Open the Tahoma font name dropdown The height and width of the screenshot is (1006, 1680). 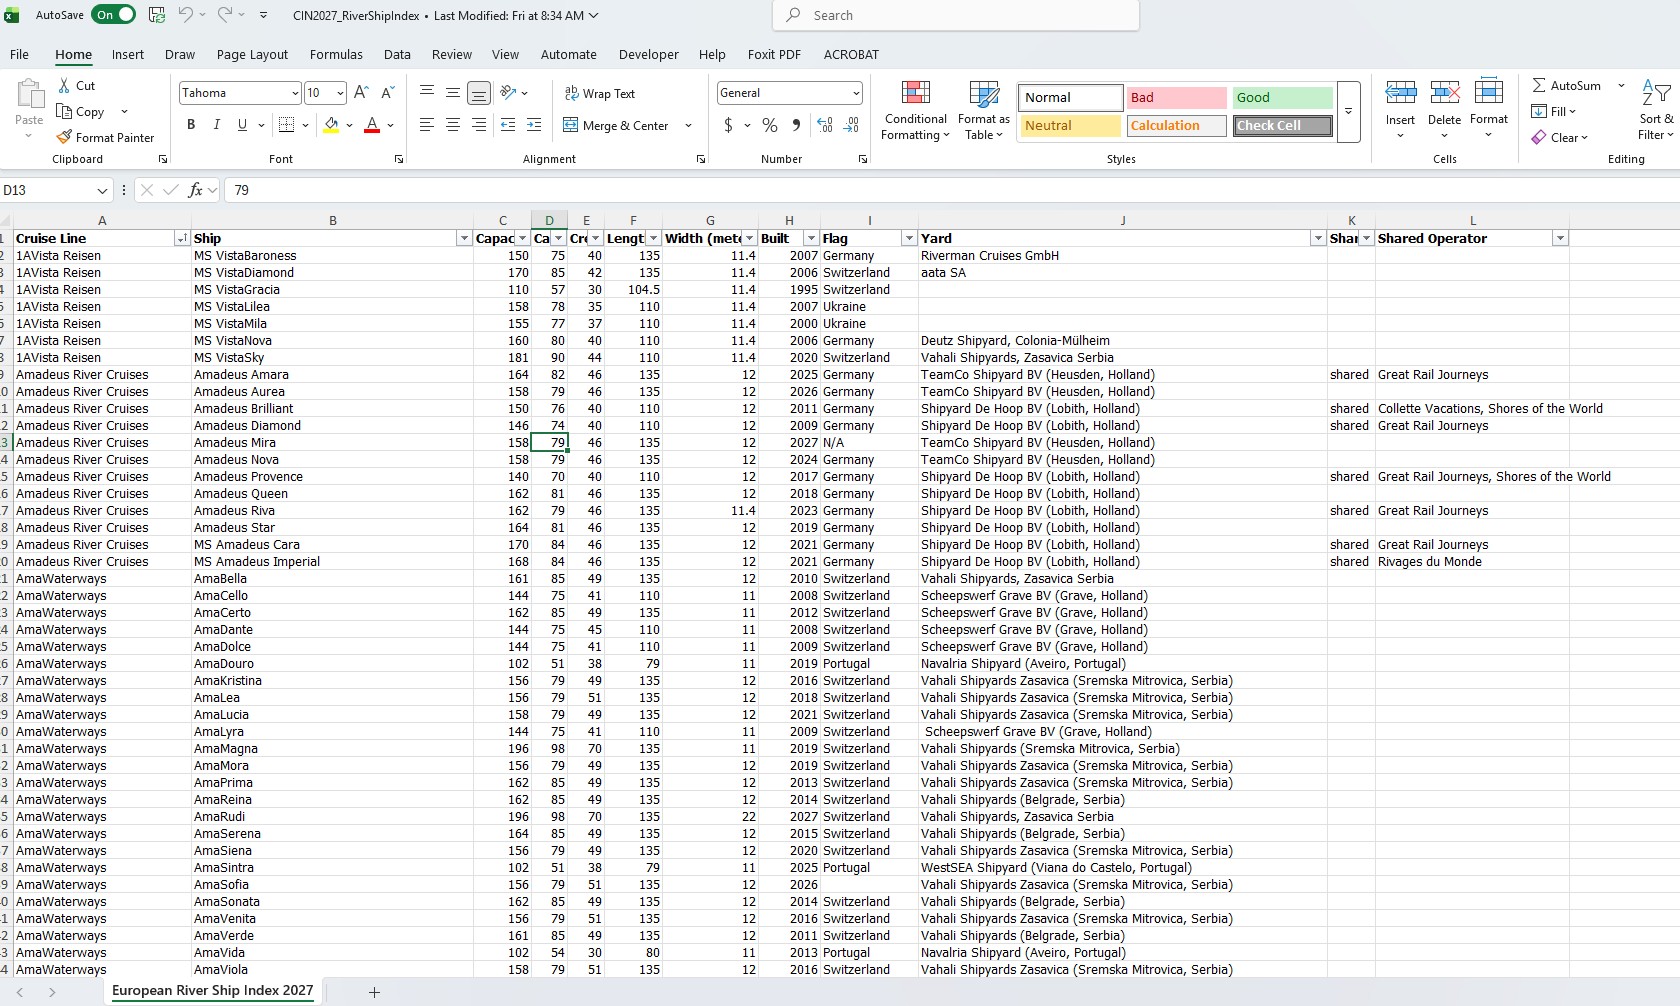pos(295,93)
